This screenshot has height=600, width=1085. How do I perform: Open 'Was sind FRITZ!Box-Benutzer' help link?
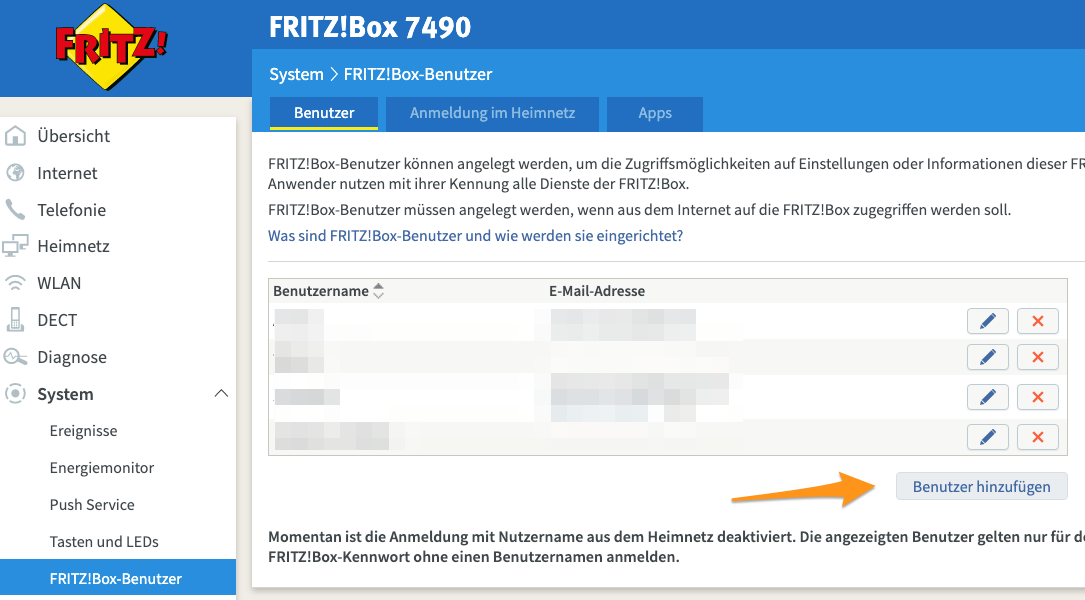click(x=475, y=236)
